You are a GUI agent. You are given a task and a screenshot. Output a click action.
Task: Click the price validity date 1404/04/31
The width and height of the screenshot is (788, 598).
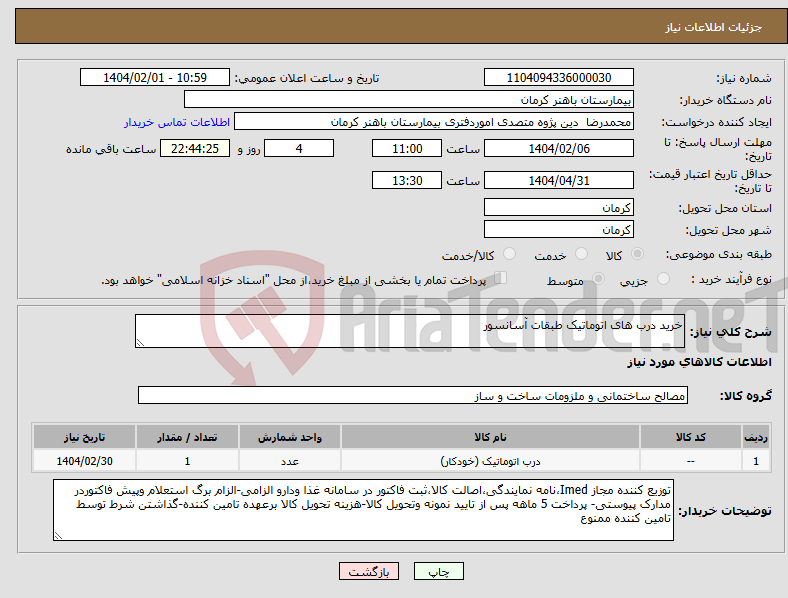point(558,180)
